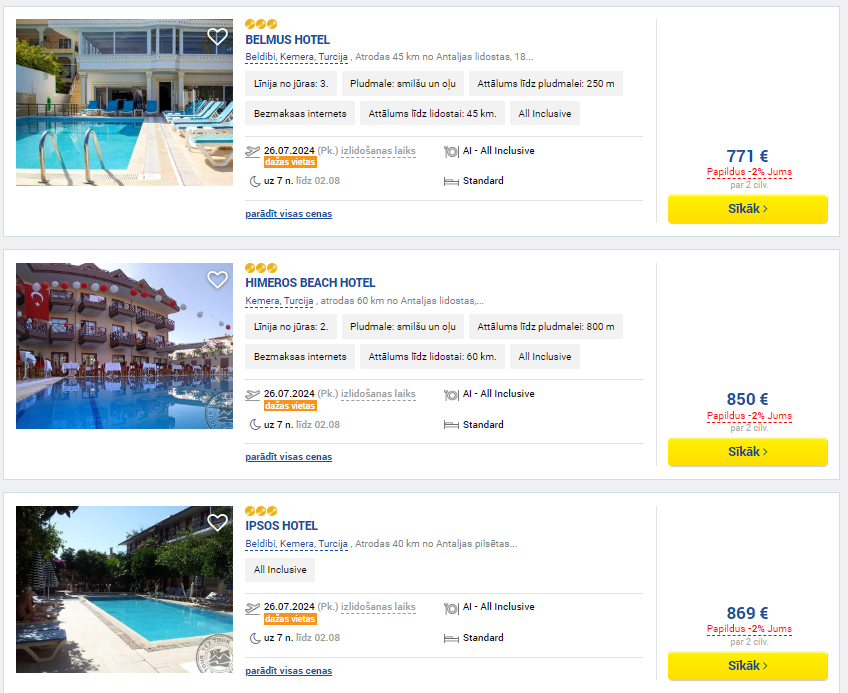Expand all prices for Ipsos Hotel

(288, 671)
